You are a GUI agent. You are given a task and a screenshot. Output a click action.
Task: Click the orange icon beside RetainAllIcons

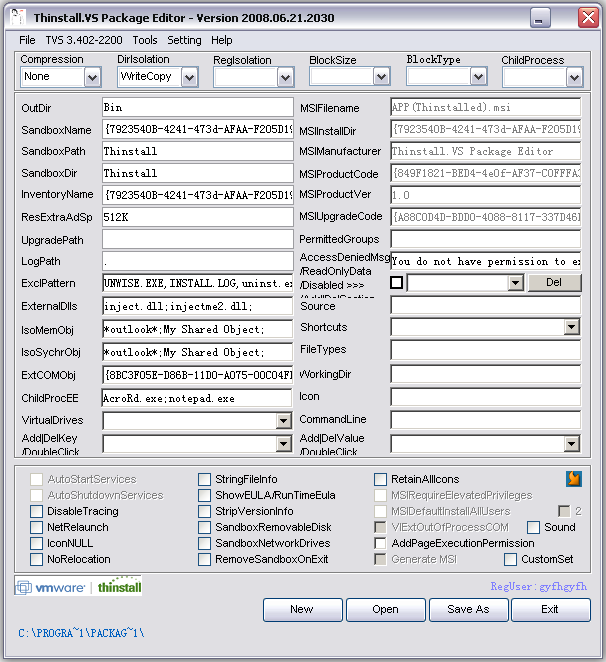coord(573,479)
